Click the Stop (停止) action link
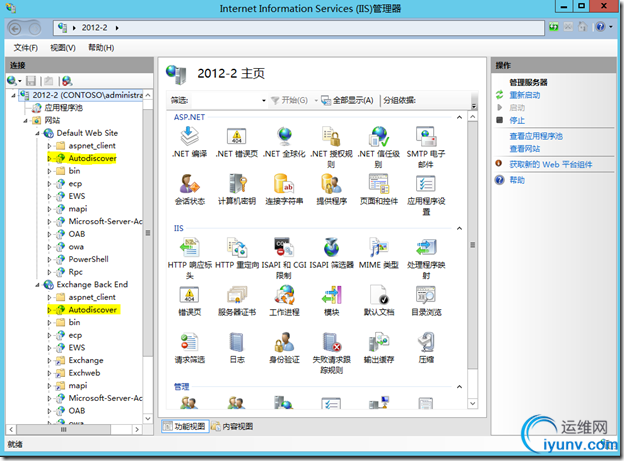Viewport: 624px width, 461px height. pos(517,120)
